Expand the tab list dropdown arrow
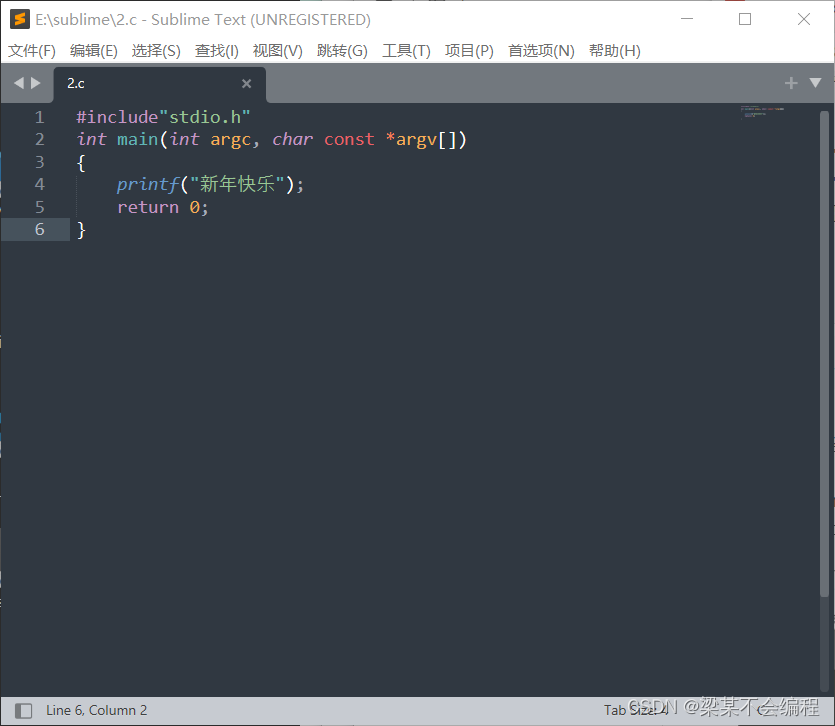The image size is (835, 726). [815, 83]
